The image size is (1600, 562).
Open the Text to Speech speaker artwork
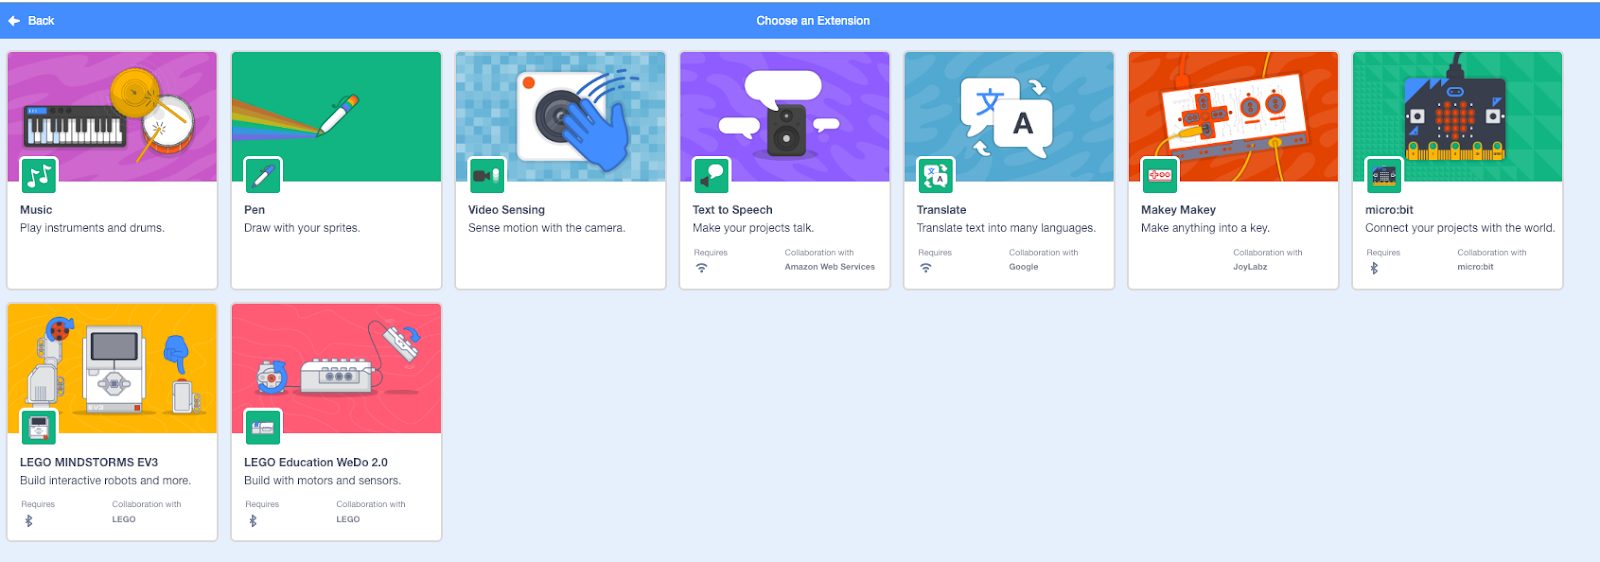tap(785, 117)
